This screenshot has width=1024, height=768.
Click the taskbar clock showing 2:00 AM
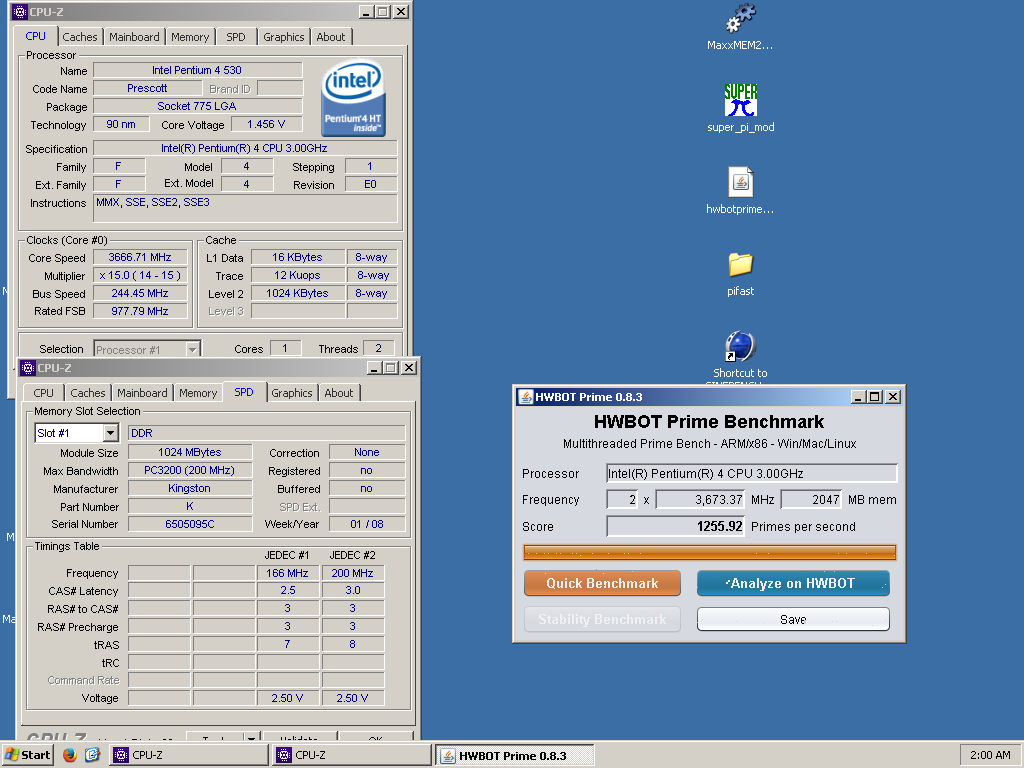click(990, 755)
